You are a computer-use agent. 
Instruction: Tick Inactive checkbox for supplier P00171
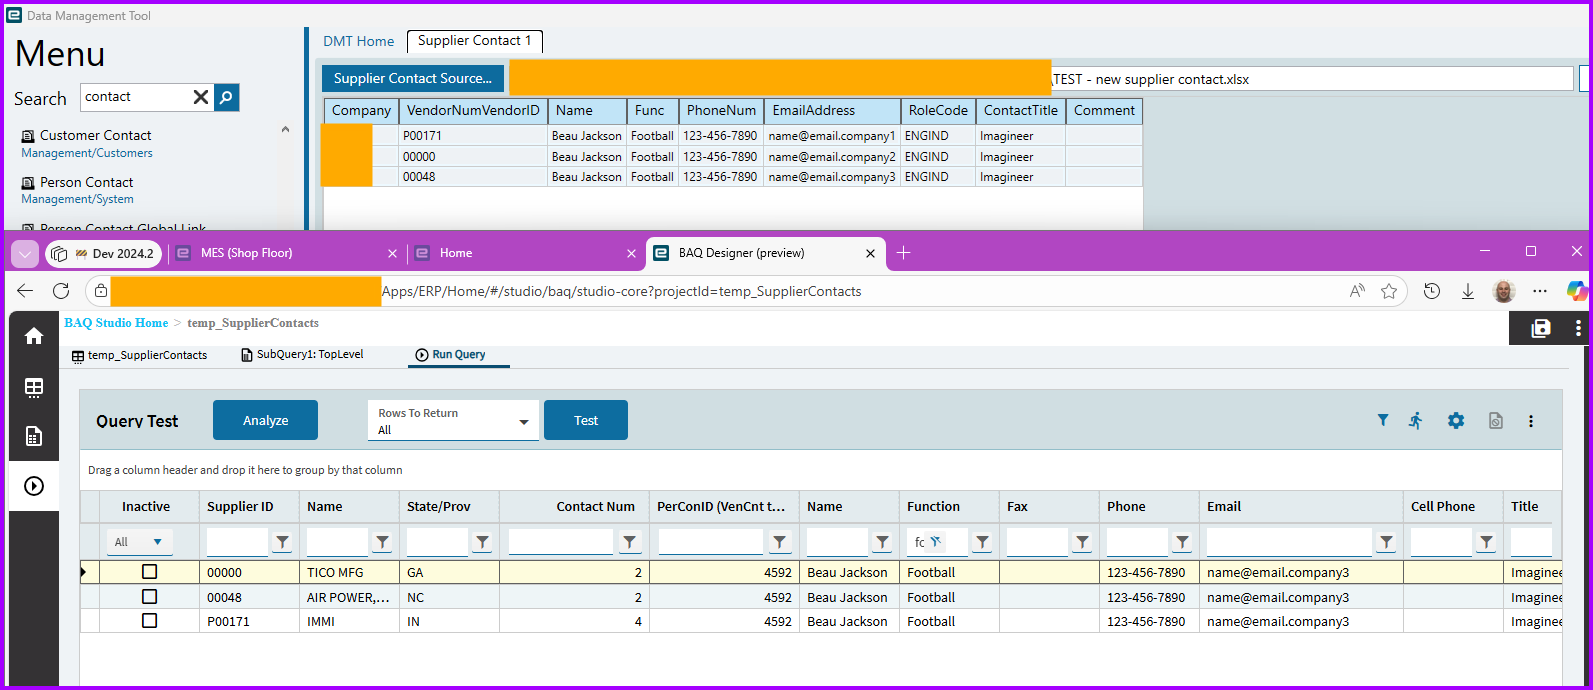point(150,621)
